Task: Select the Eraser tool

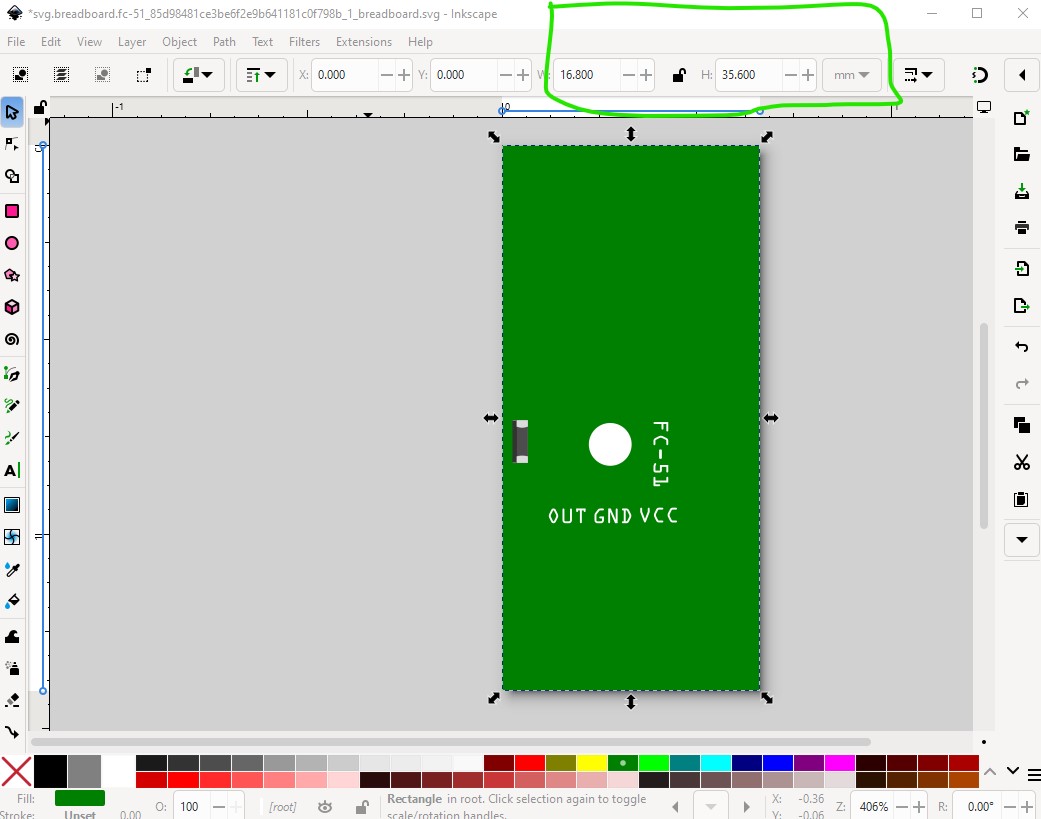Action: [12, 699]
